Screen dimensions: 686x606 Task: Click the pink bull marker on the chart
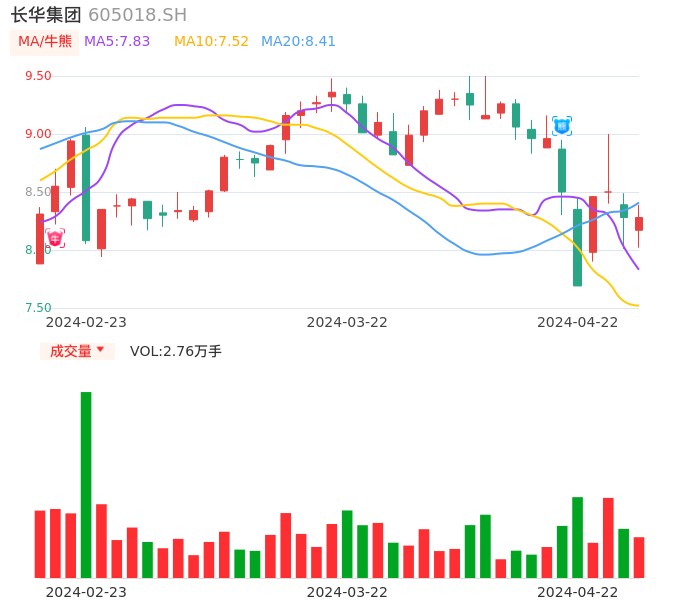click(x=55, y=238)
